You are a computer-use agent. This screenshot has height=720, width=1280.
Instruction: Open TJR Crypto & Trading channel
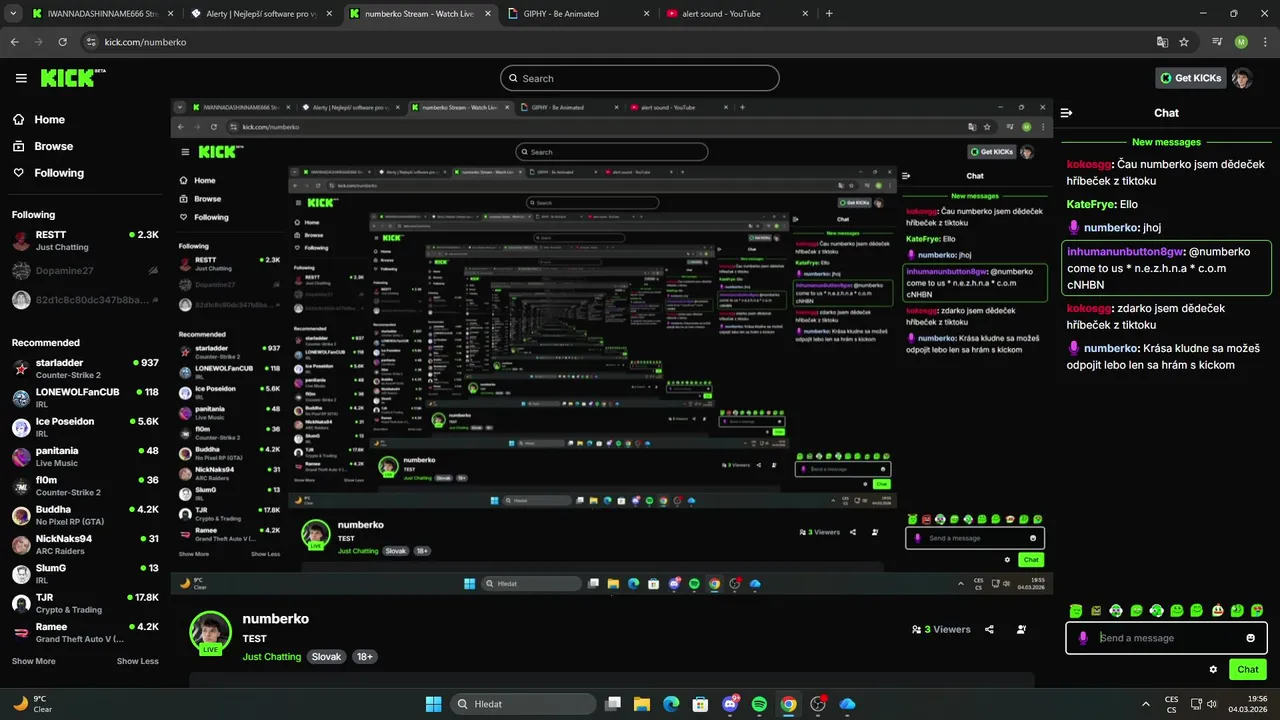coord(85,603)
